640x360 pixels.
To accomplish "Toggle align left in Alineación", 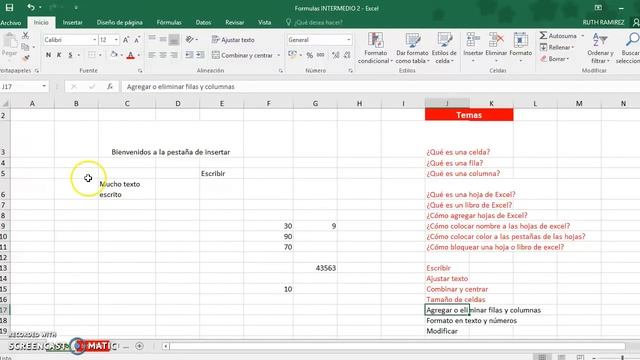I will click(152, 55).
